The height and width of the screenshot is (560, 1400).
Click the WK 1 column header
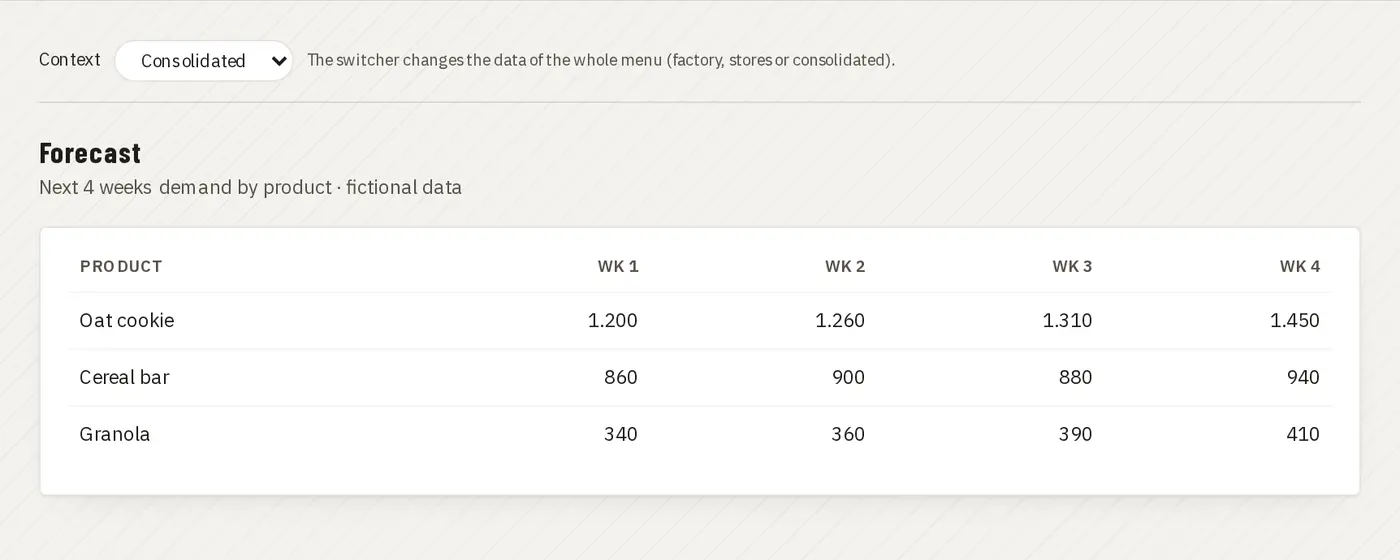[618, 266]
